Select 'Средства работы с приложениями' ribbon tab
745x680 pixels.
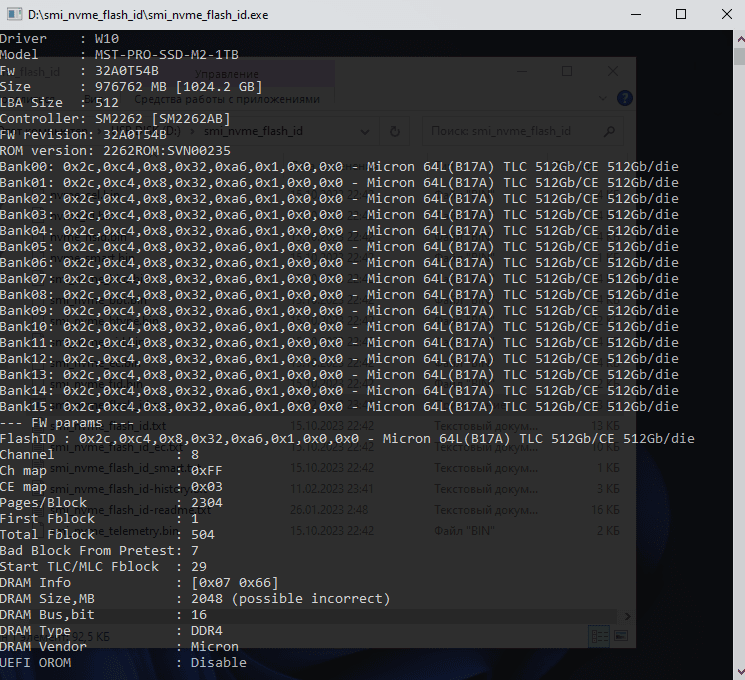coord(227,99)
